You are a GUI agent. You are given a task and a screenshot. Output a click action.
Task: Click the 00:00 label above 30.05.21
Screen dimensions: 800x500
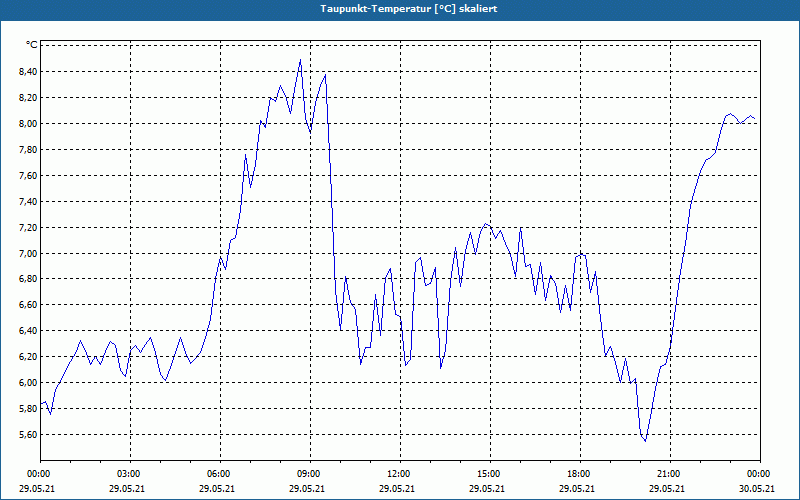759,473
